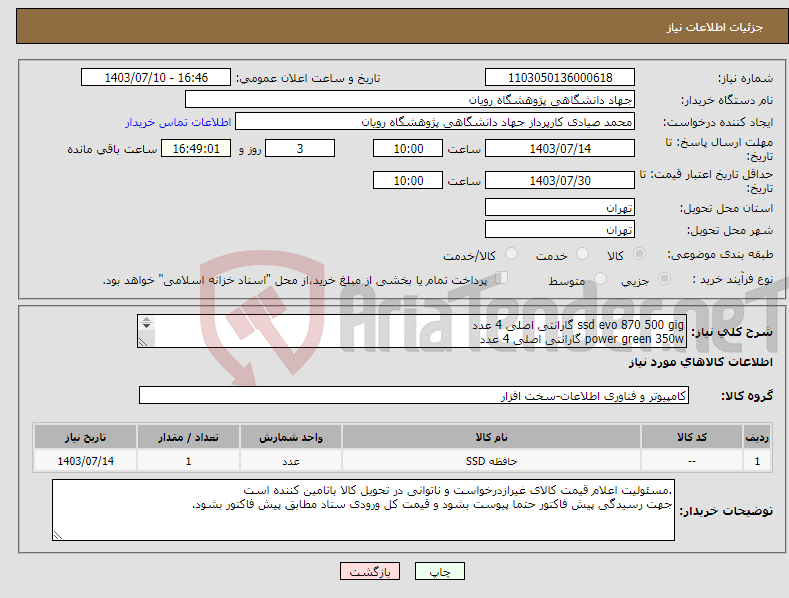The width and height of the screenshot is (789, 598).
Task: Click general description text area ssd evo
Action: coord(412,331)
